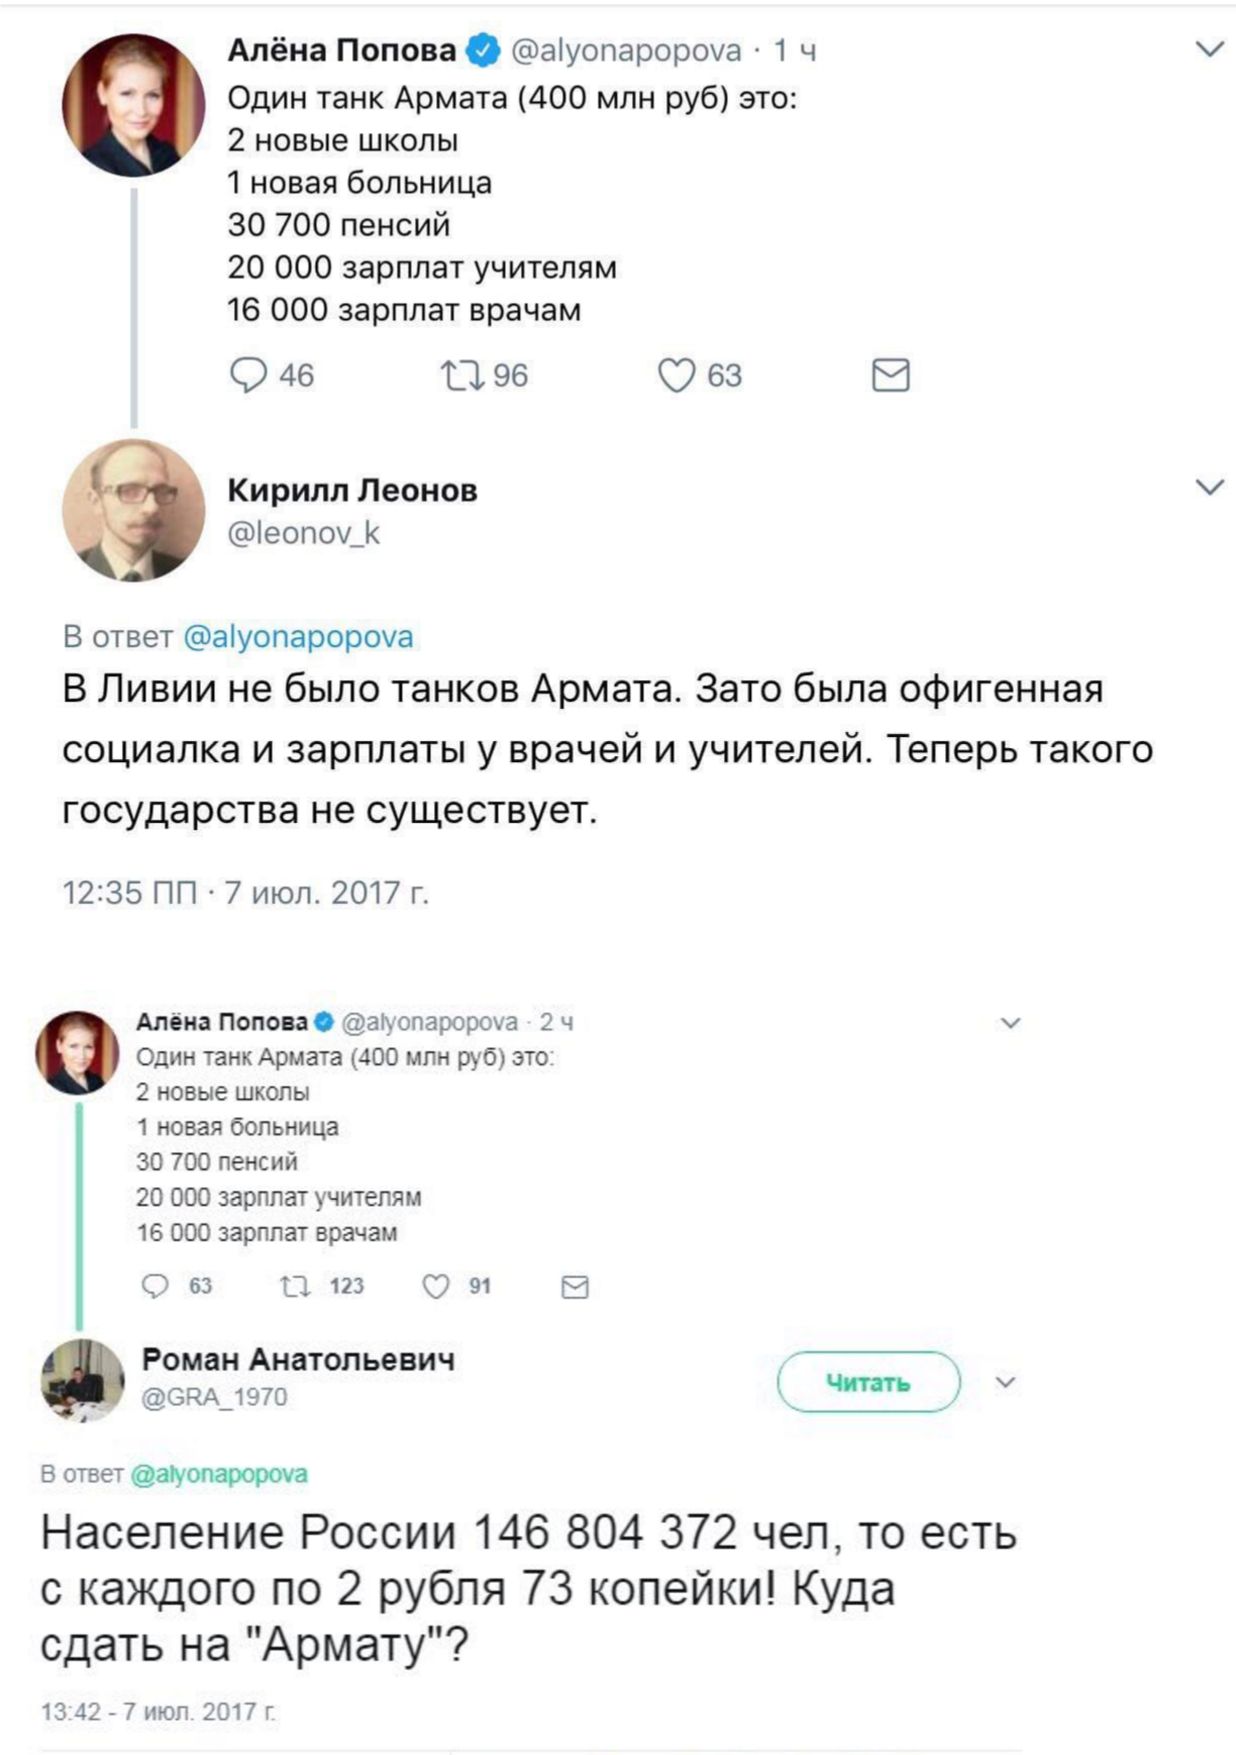The width and height of the screenshot is (1236, 1755).
Task: Open verified badge next to top Алёна Попова
Action: click(x=484, y=49)
